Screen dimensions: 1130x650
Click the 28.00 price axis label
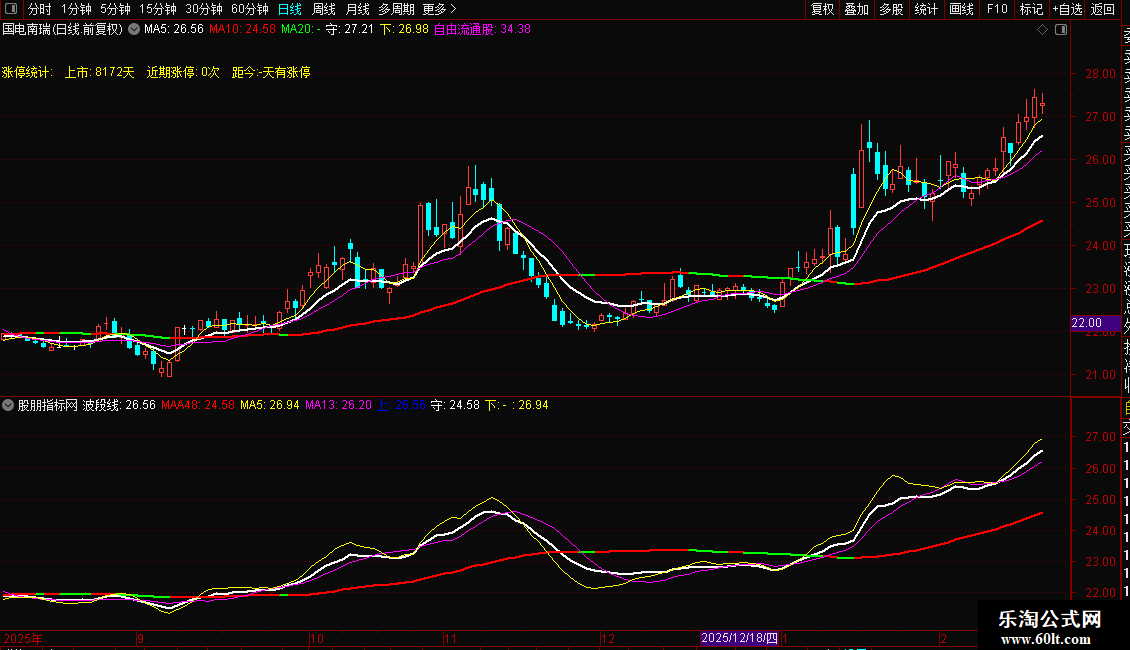click(x=1100, y=74)
